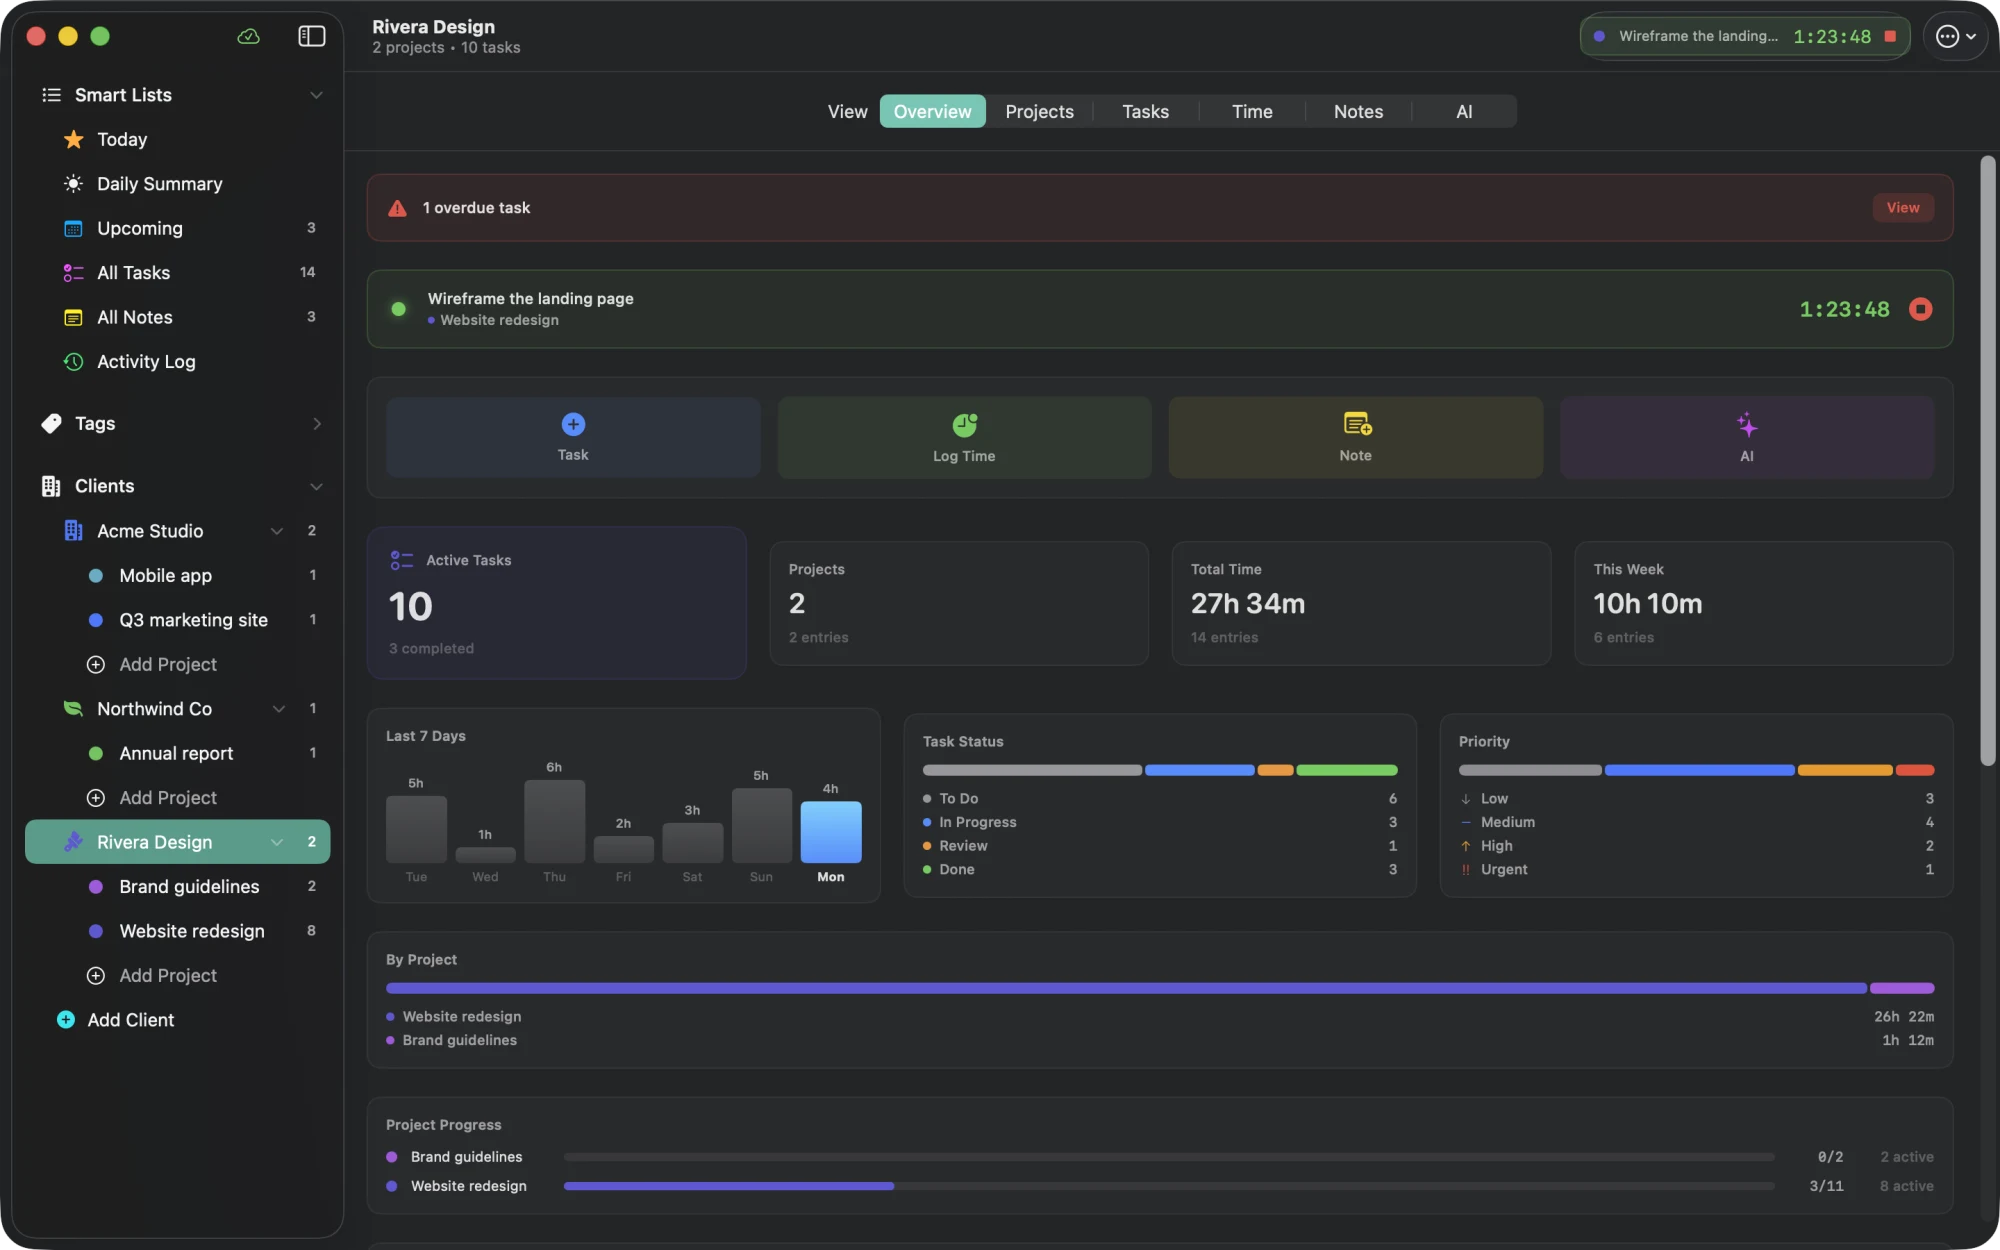Click the Active Tasks checklist icon

click(x=401, y=560)
